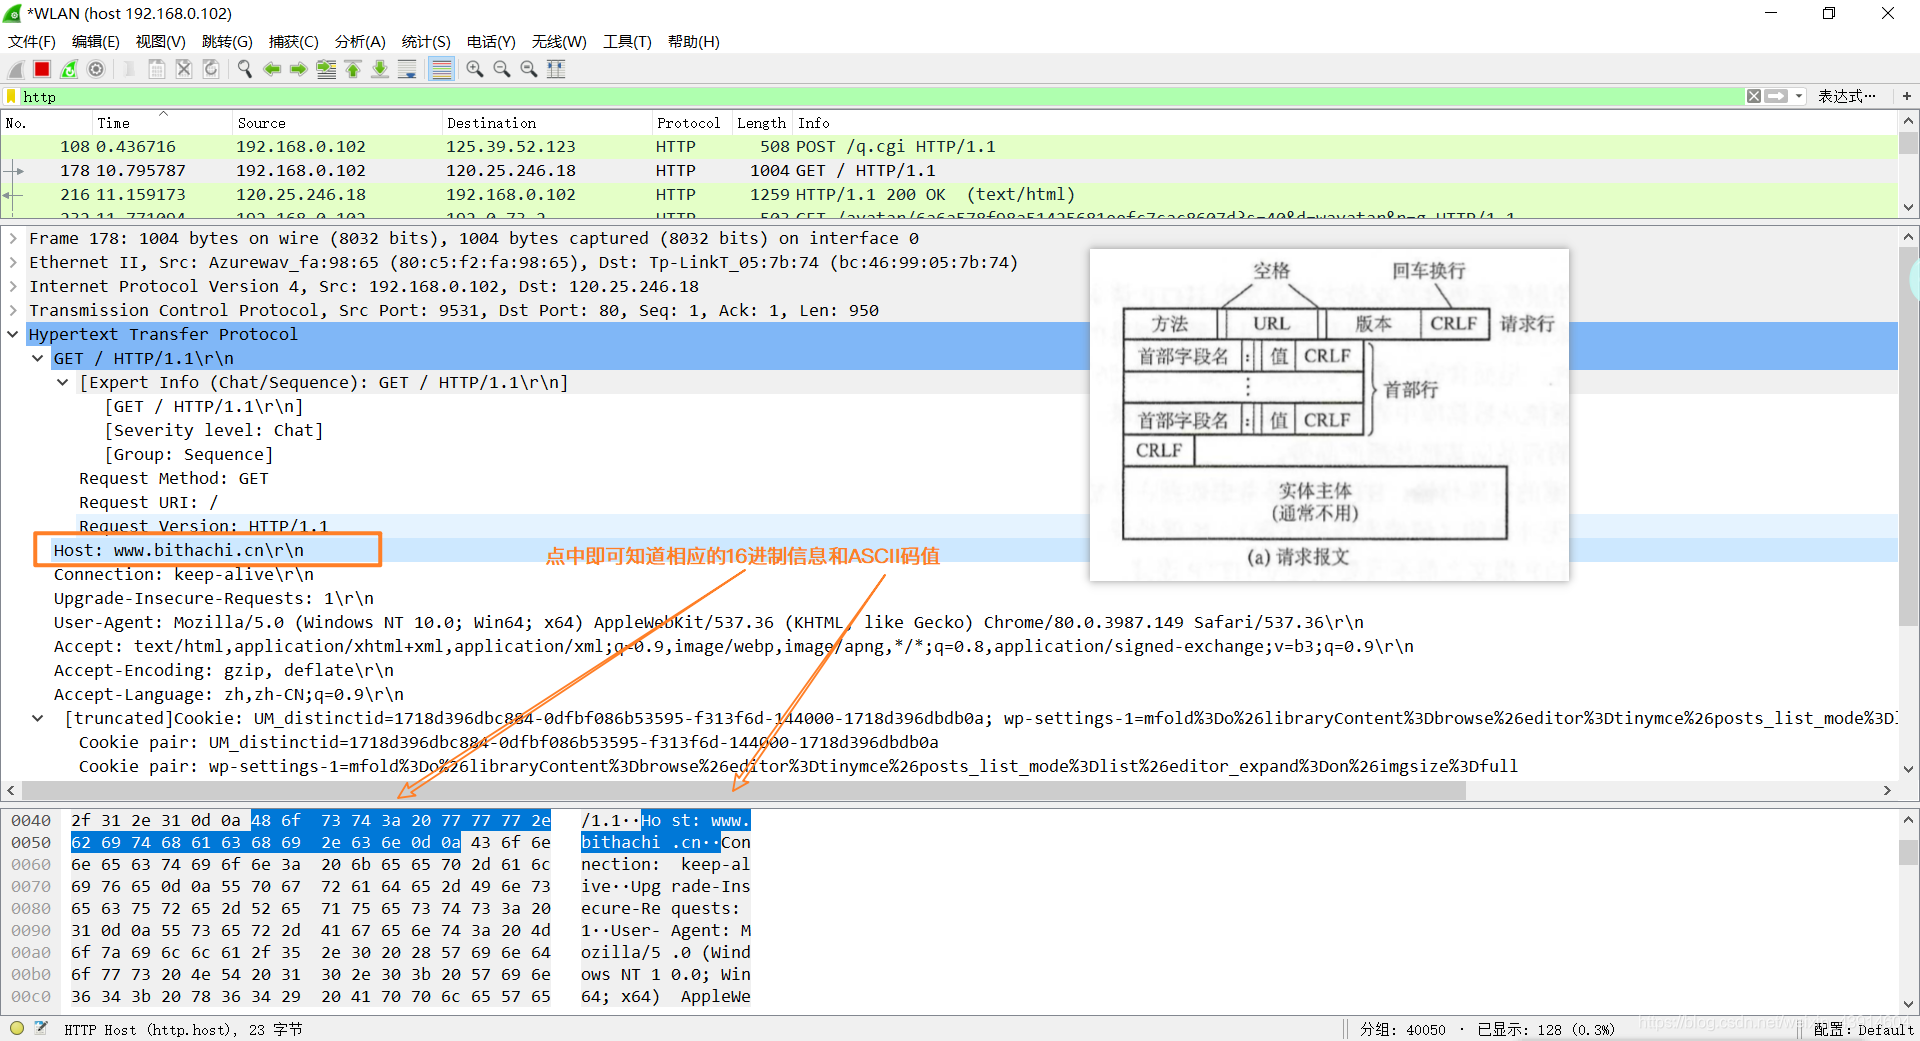Select packet 216 HTTP/1.1 200 OK row

point(949,194)
